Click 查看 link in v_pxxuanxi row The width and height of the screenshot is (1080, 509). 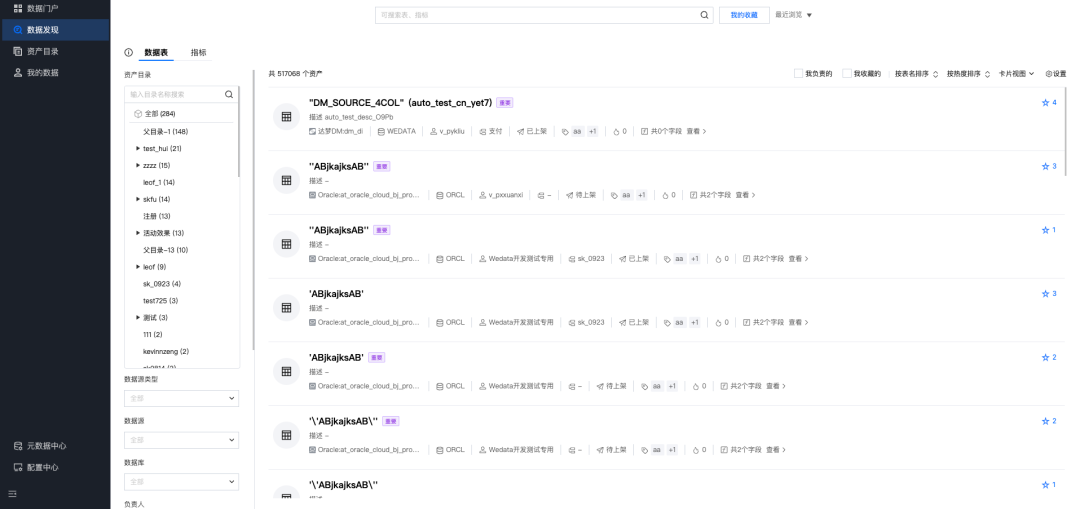[x=743, y=195]
